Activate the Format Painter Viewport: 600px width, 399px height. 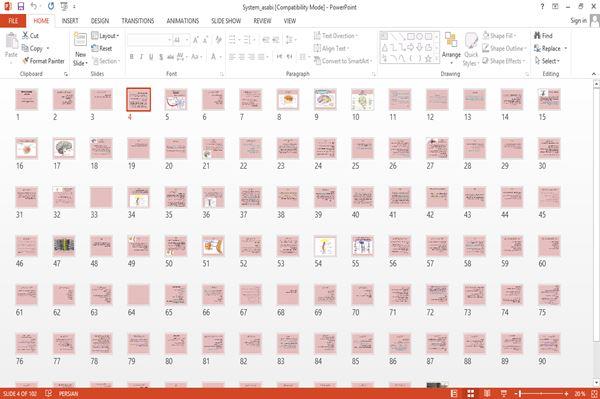(44, 61)
